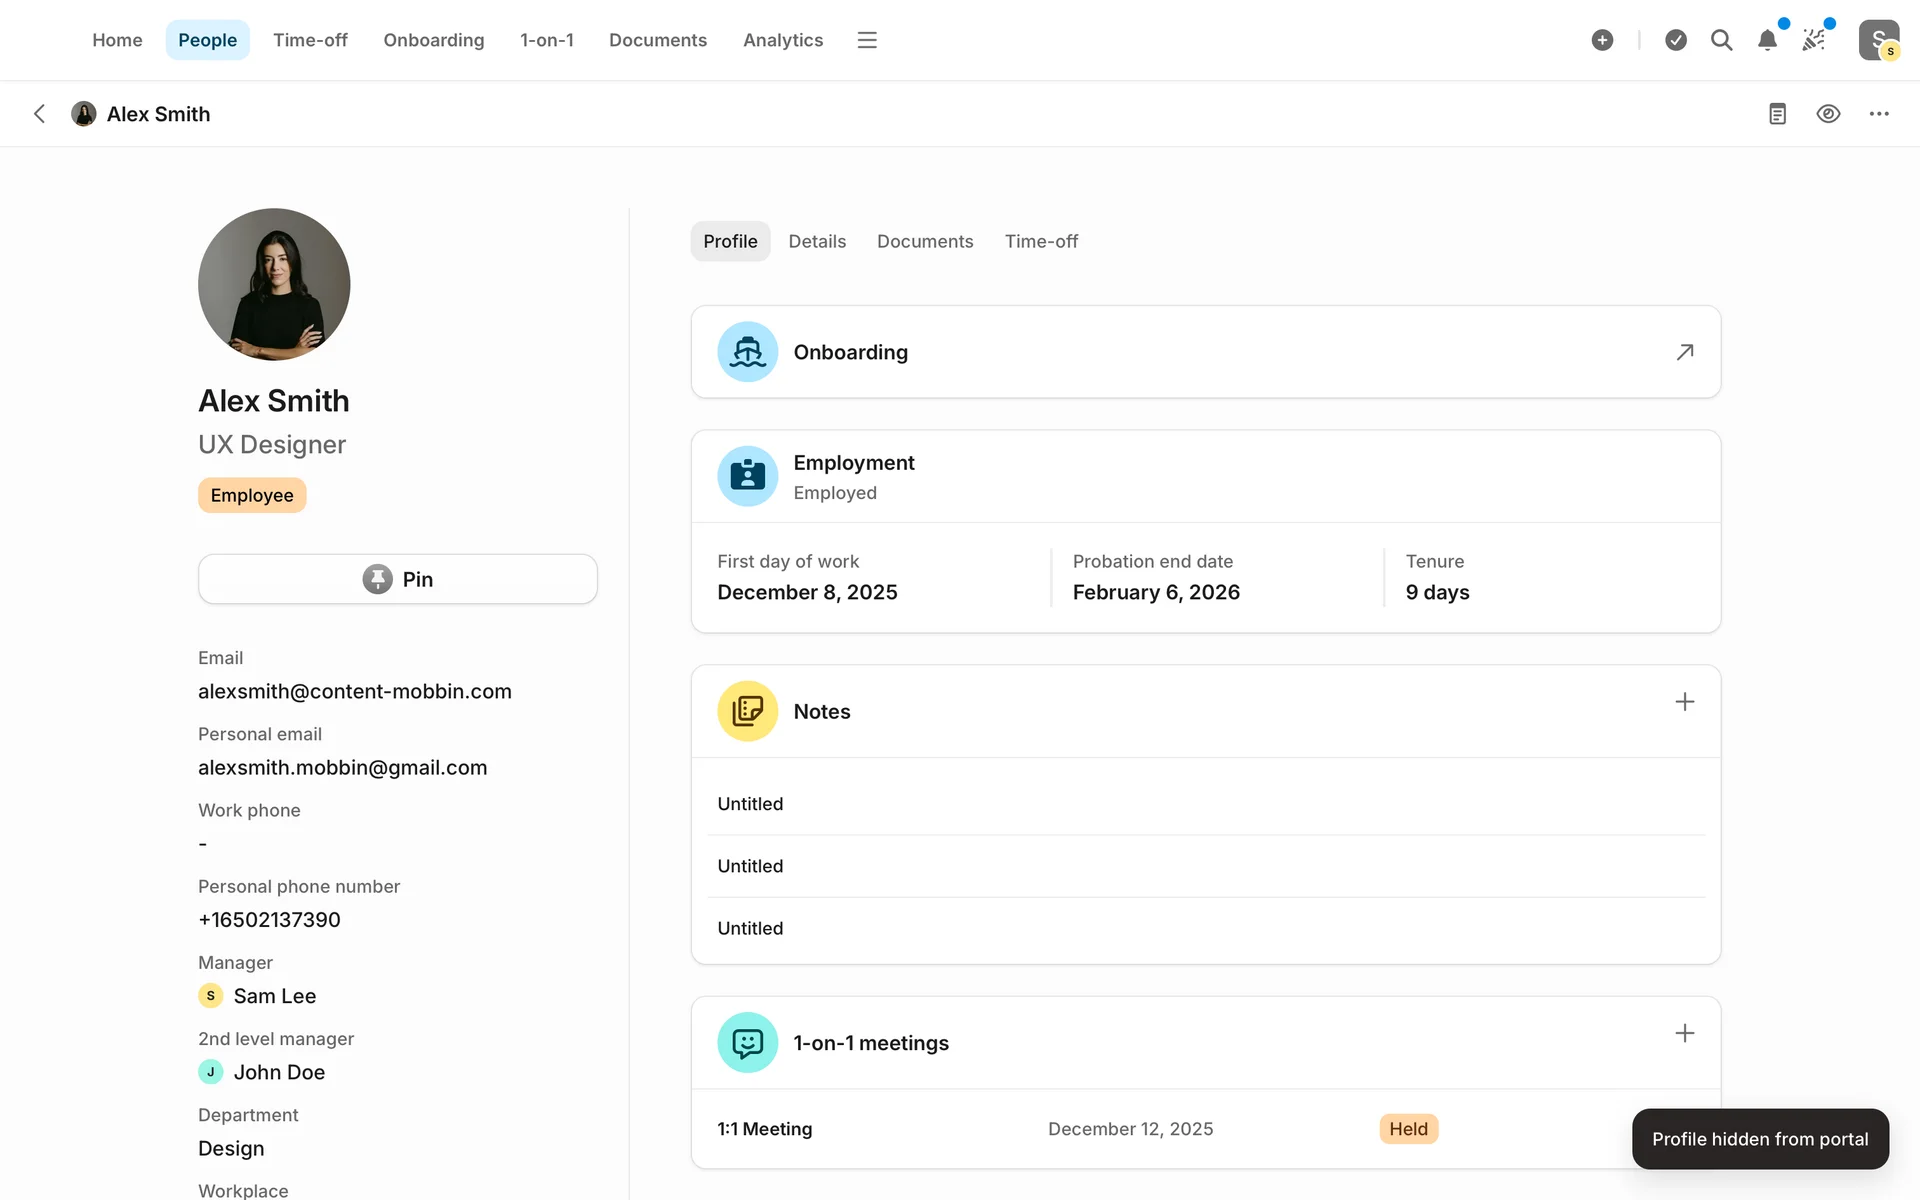Switch to the Details tab
The height and width of the screenshot is (1200, 1920).
817,241
